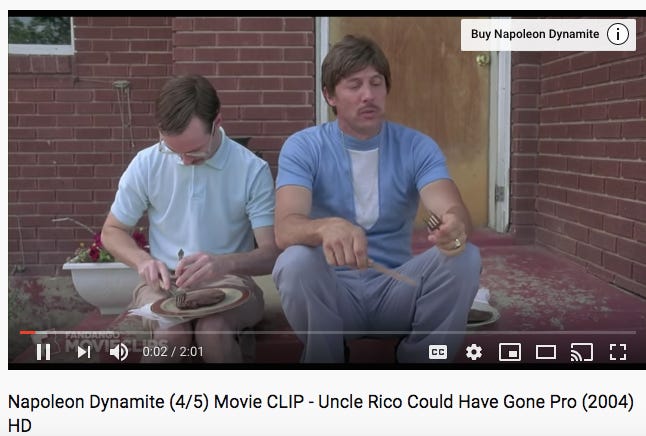Pause the video playback

pyautogui.click(x=43, y=352)
